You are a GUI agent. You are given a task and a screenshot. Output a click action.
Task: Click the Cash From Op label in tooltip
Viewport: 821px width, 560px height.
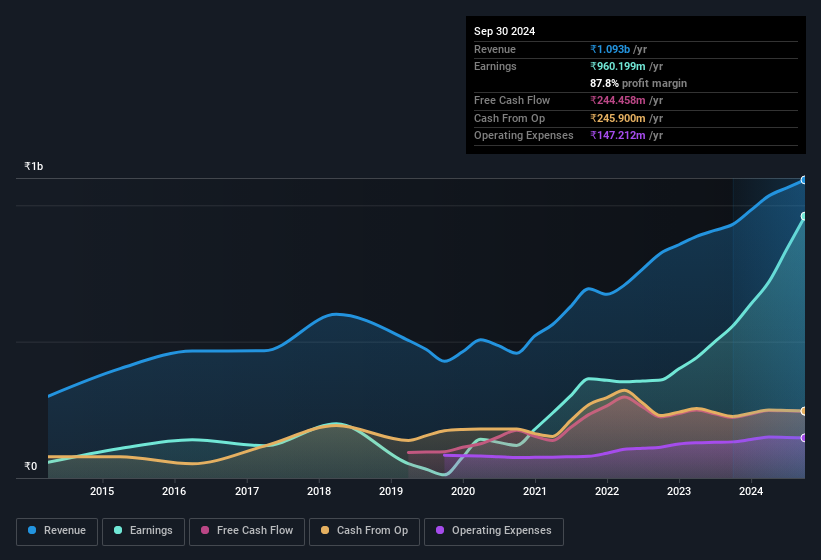[x=509, y=118]
